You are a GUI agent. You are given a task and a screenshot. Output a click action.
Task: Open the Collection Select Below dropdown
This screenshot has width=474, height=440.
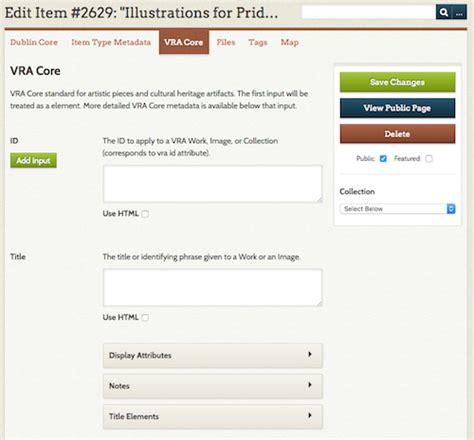[397, 209]
